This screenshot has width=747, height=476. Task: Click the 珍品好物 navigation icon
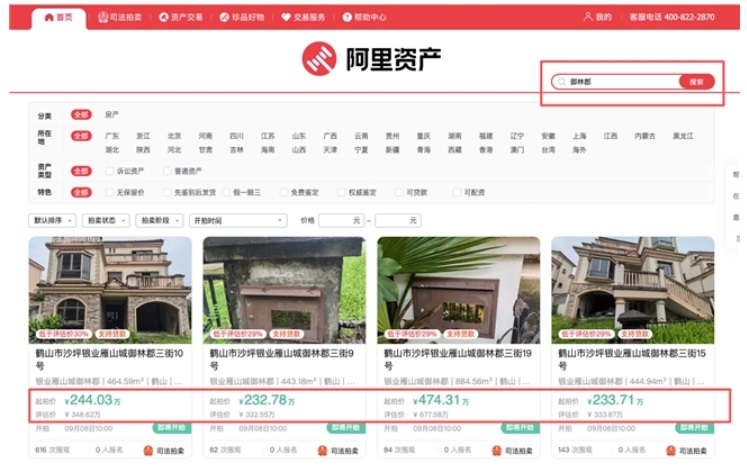(x=224, y=17)
